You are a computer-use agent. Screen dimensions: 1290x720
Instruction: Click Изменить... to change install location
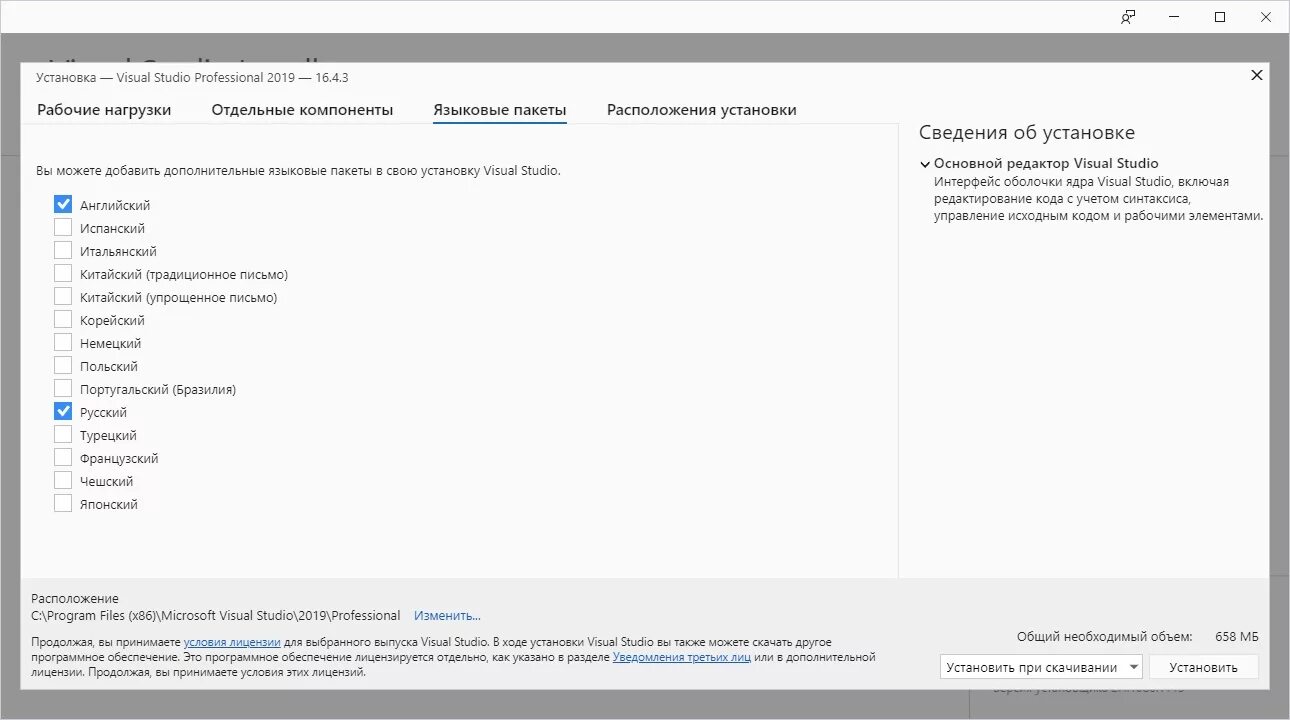446,615
